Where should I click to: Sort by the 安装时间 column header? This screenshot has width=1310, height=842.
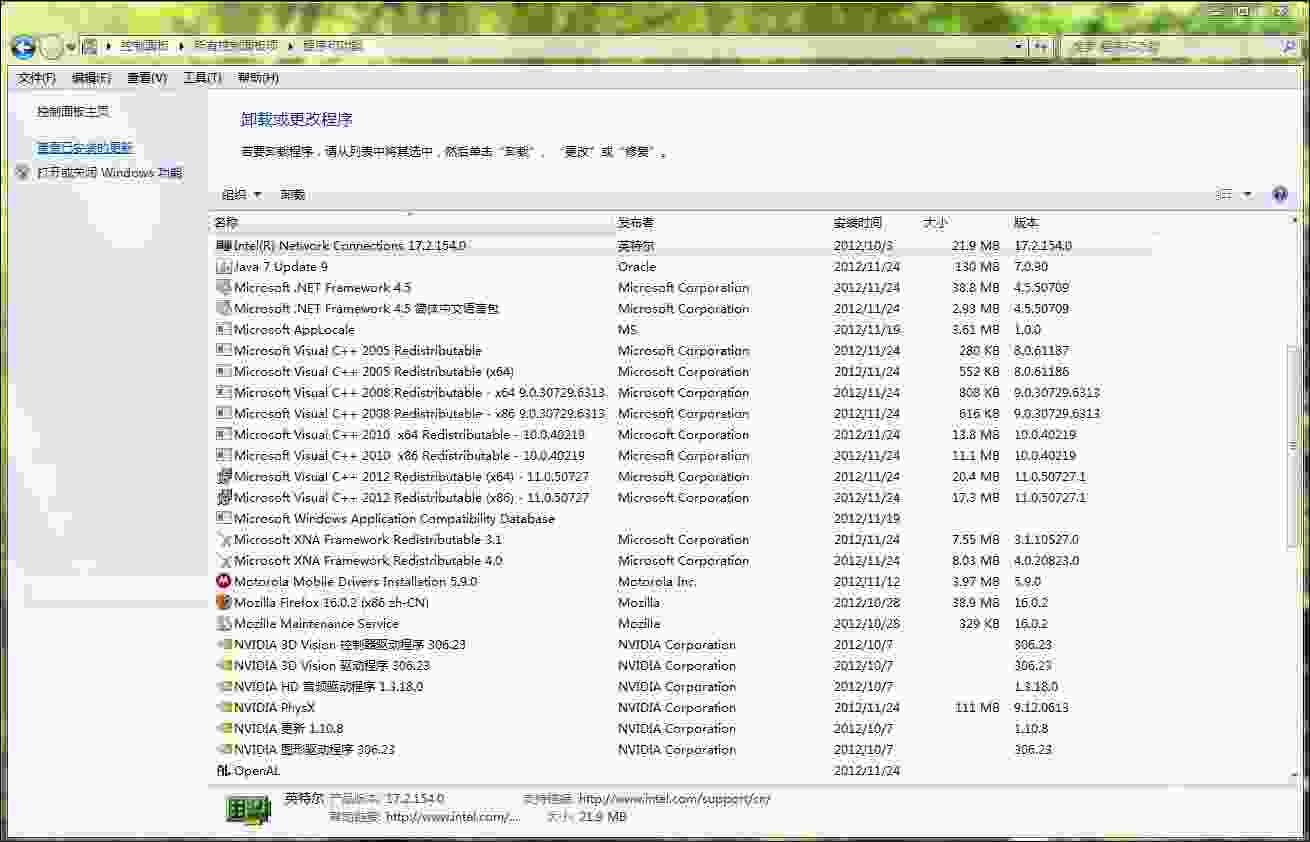pyautogui.click(x=872, y=223)
